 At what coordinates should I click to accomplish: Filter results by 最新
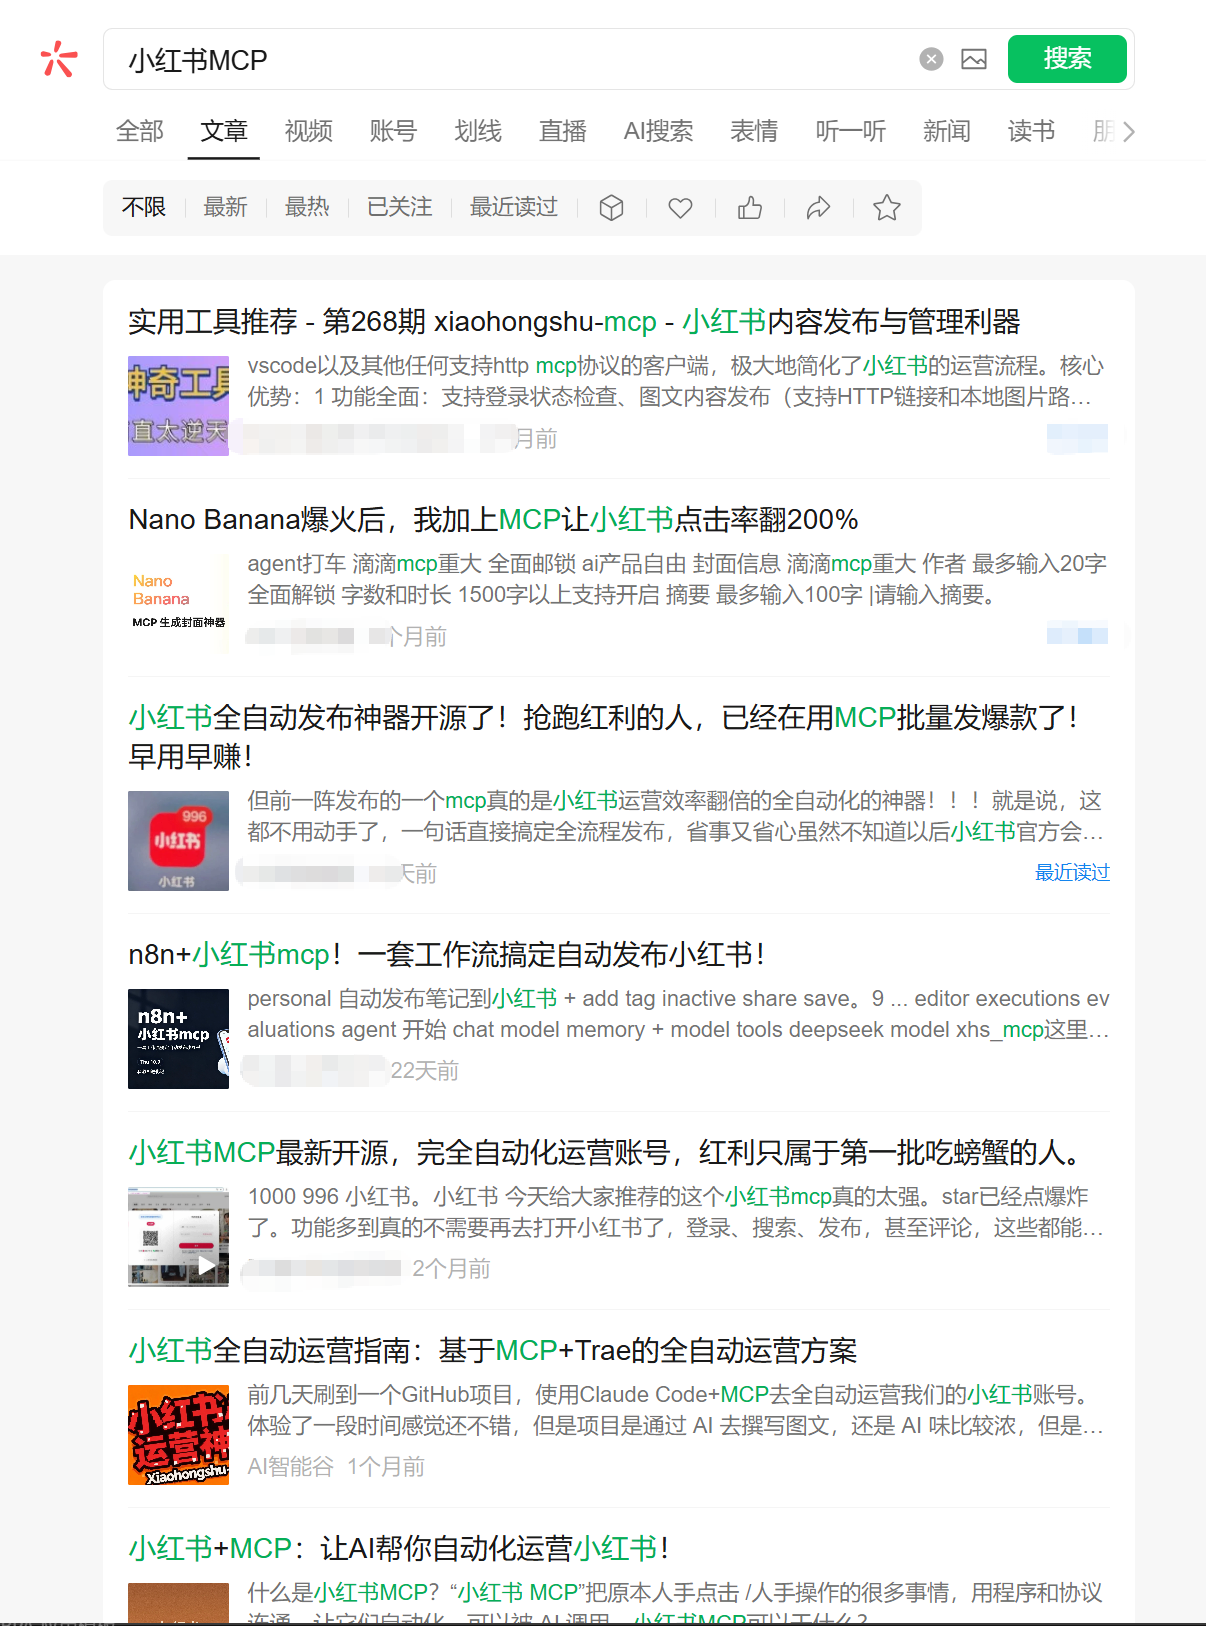pyautogui.click(x=225, y=207)
